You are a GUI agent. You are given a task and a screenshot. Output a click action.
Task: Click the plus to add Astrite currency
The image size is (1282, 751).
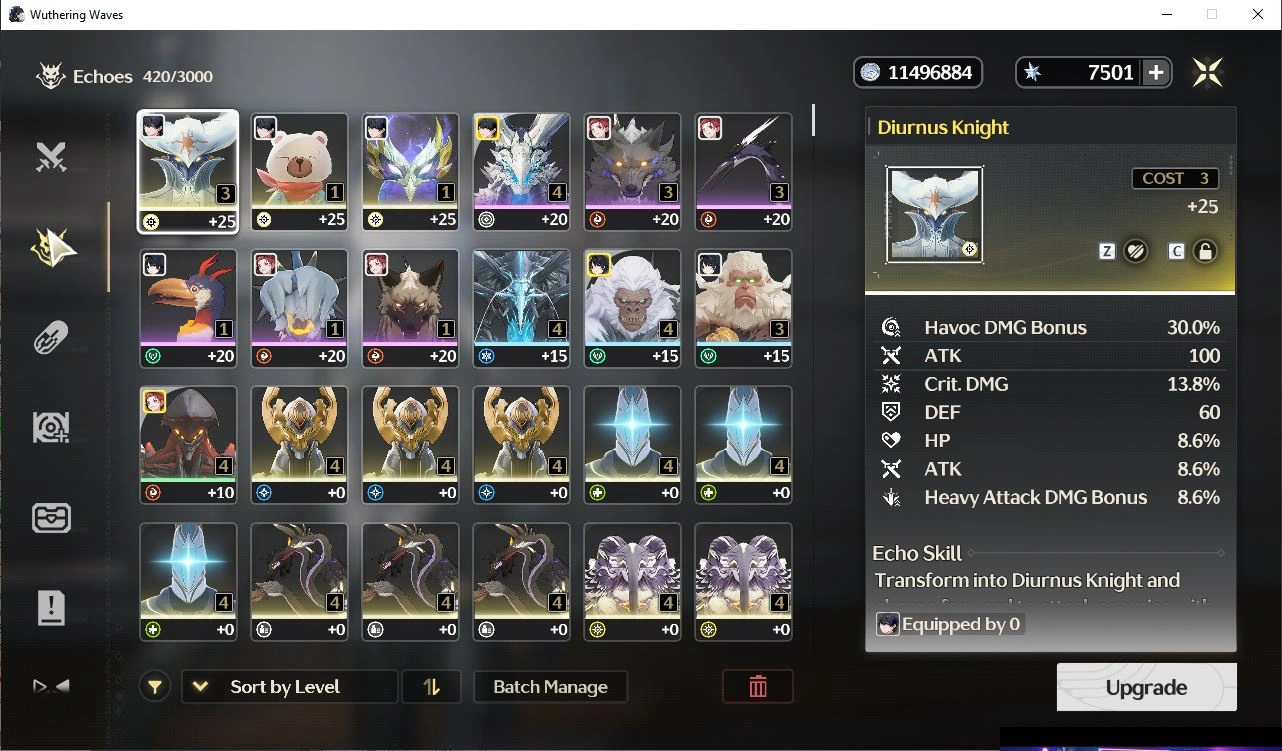pyautogui.click(x=1156, y=72)
